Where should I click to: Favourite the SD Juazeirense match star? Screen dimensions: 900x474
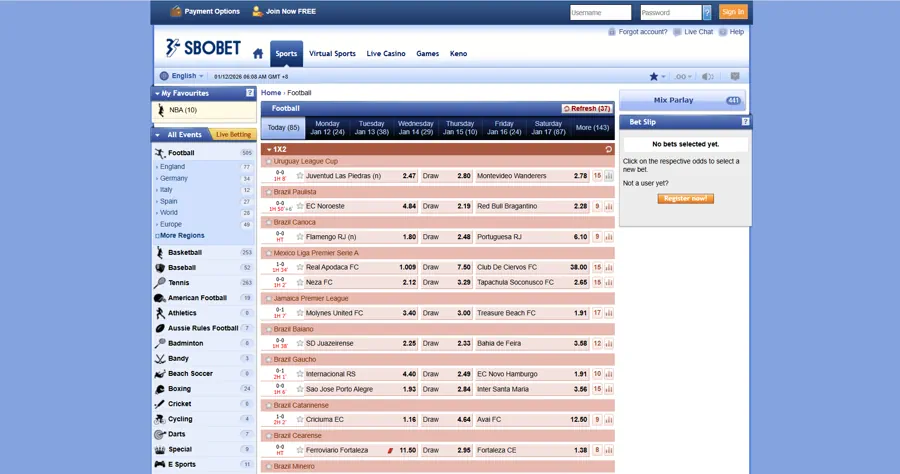click(300, 343)
